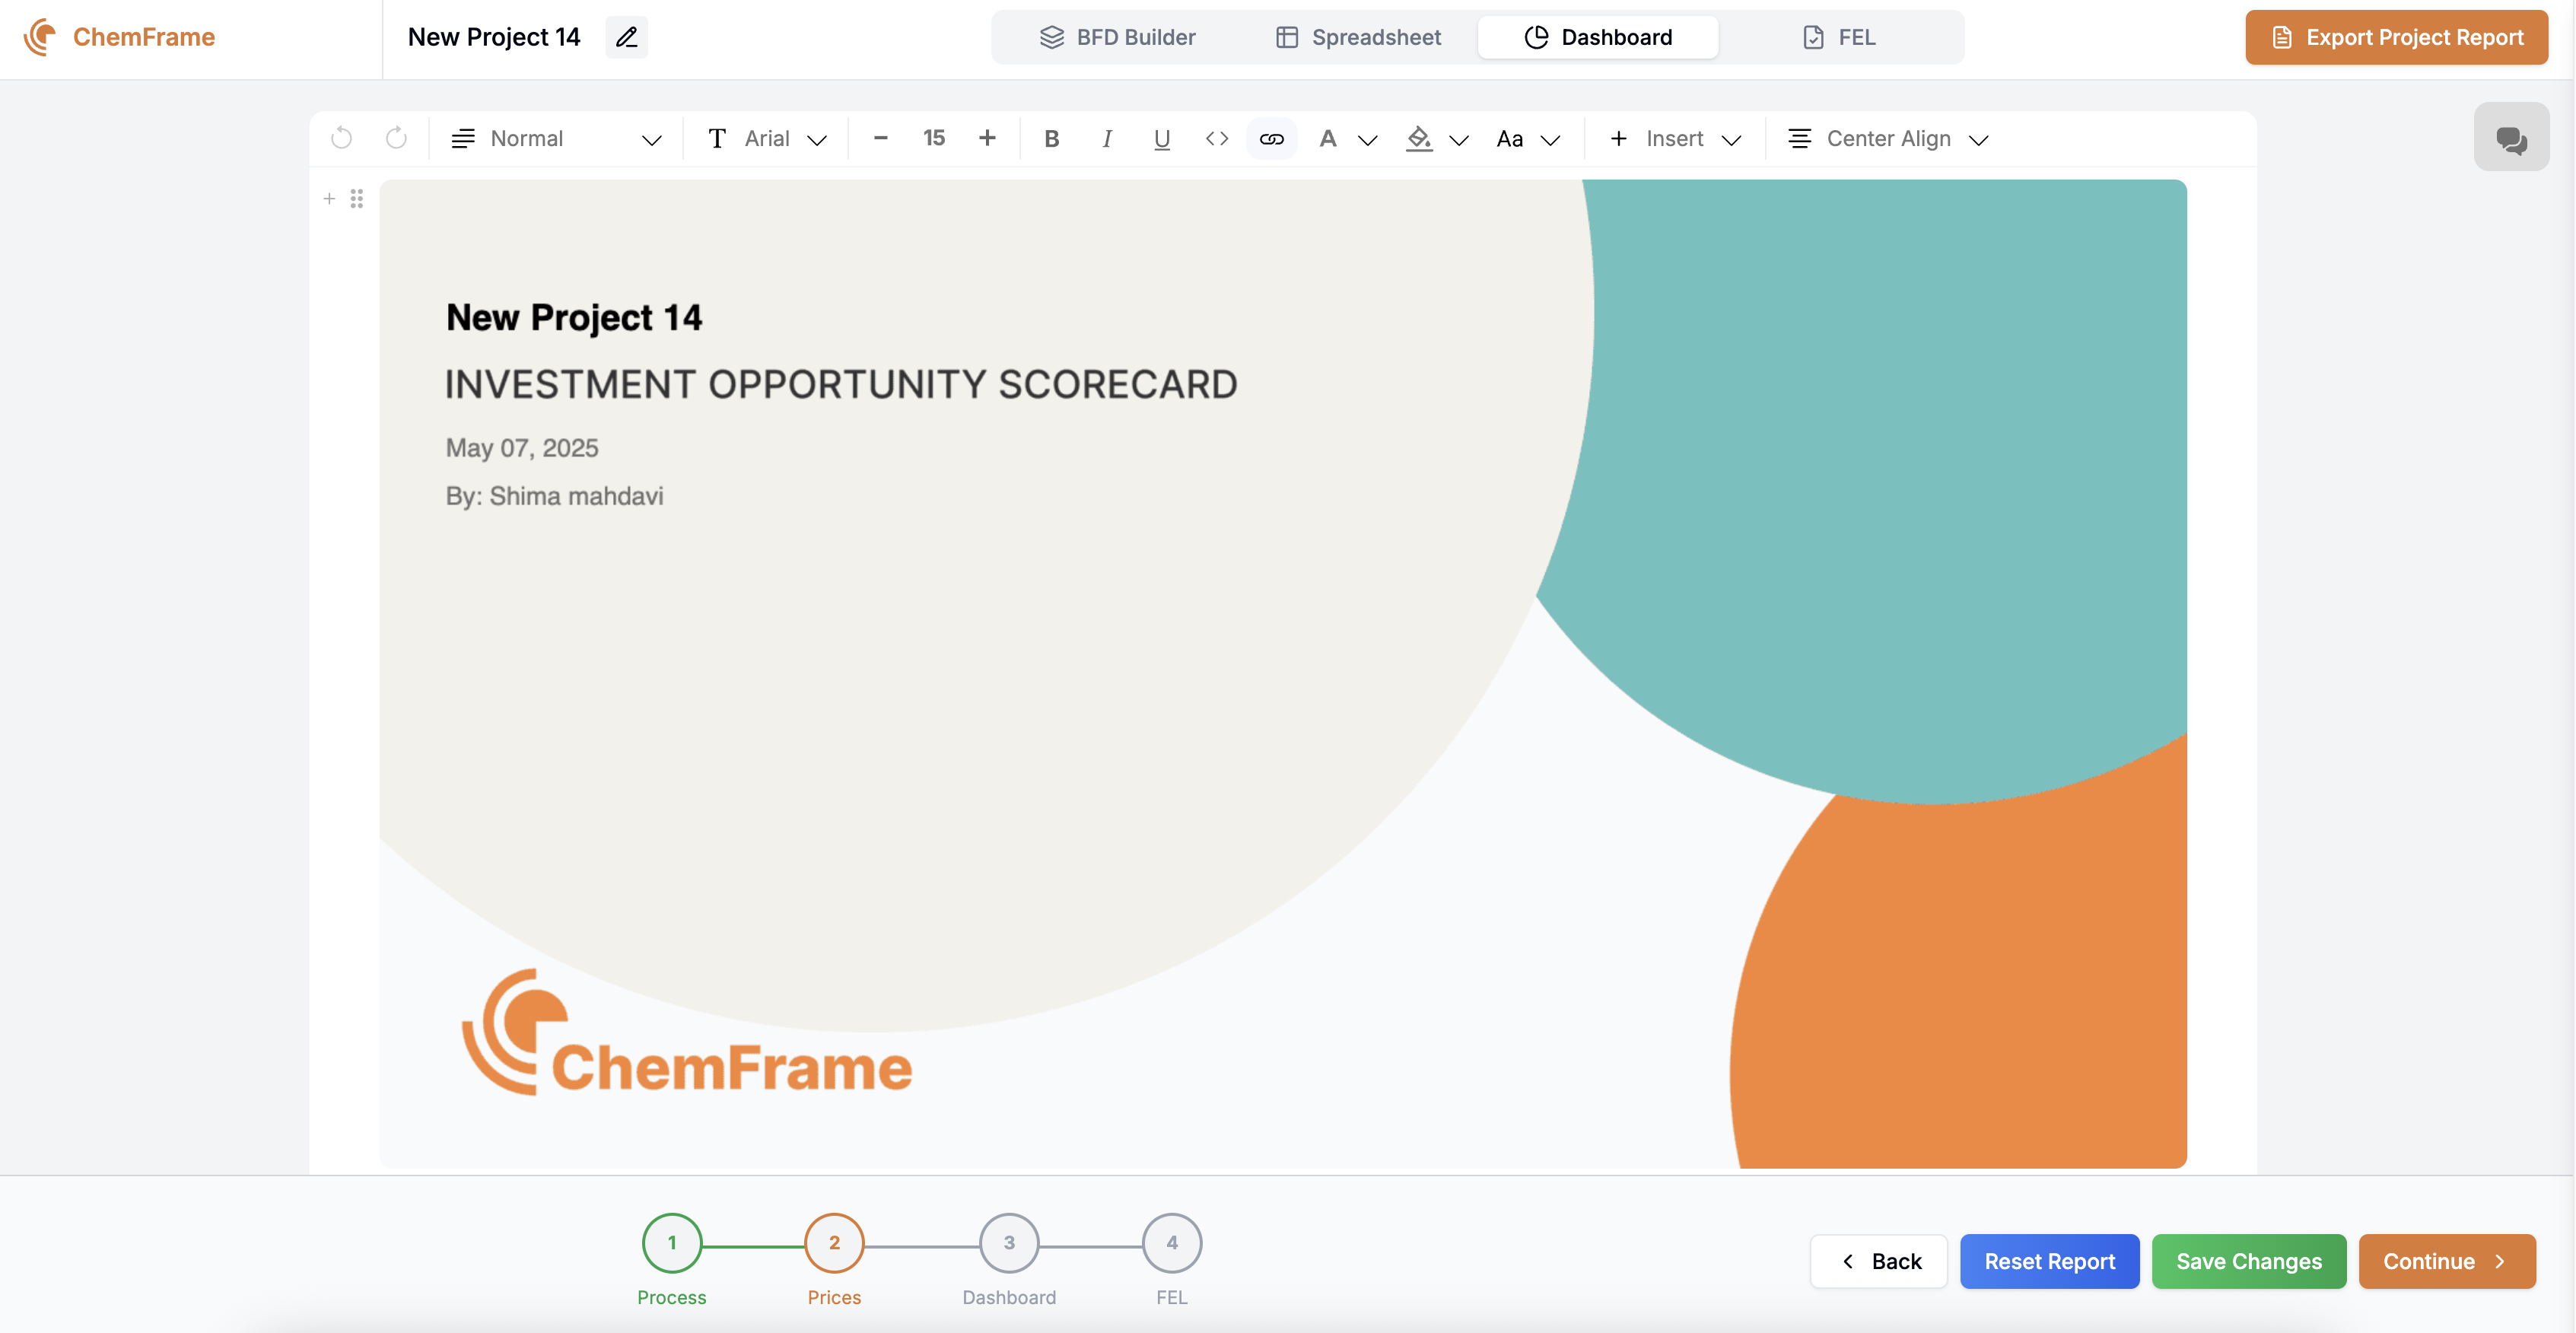2576x1333 pixels.
Task: Click the ChemFrame logo on cover page
Action: 687,1032
